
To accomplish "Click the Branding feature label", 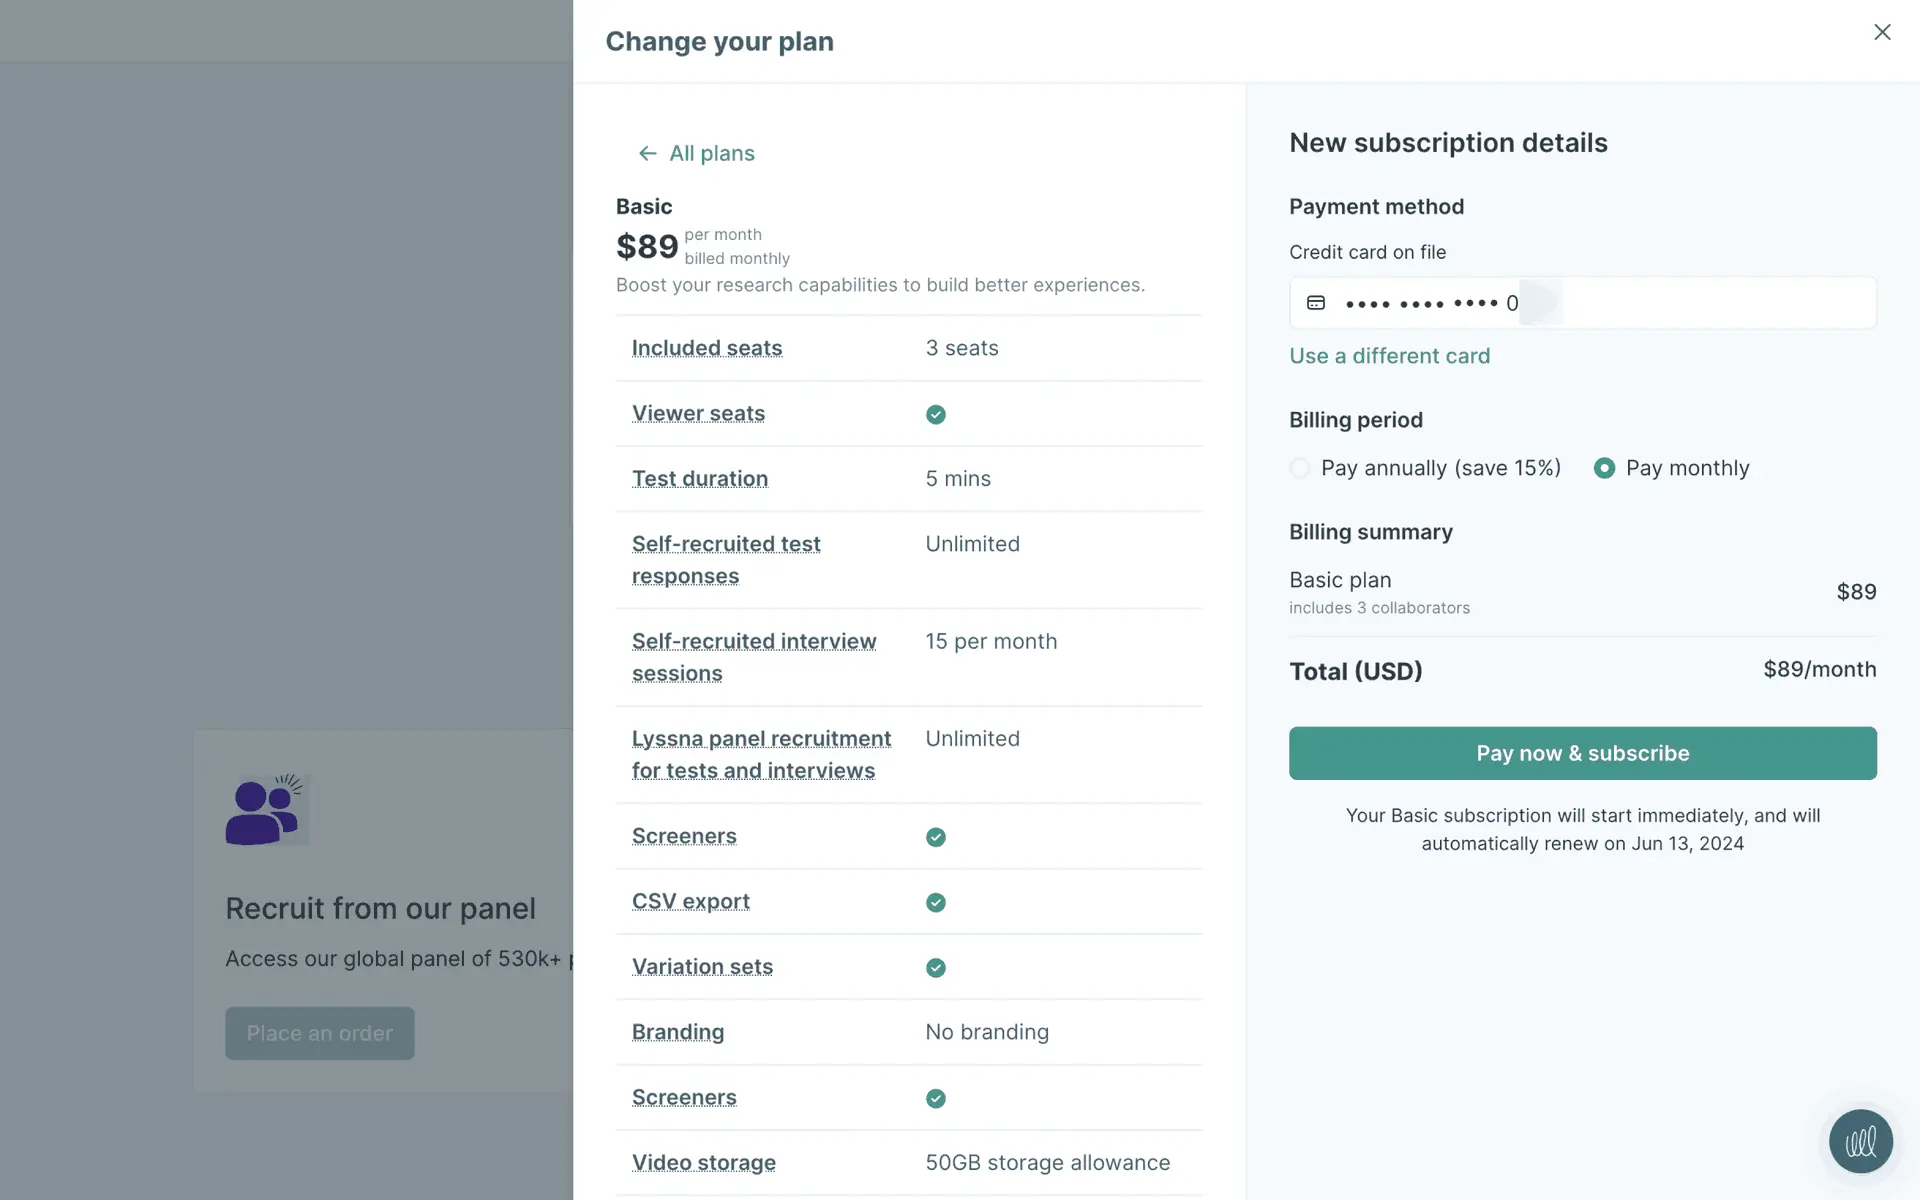I will point(677,1032).
